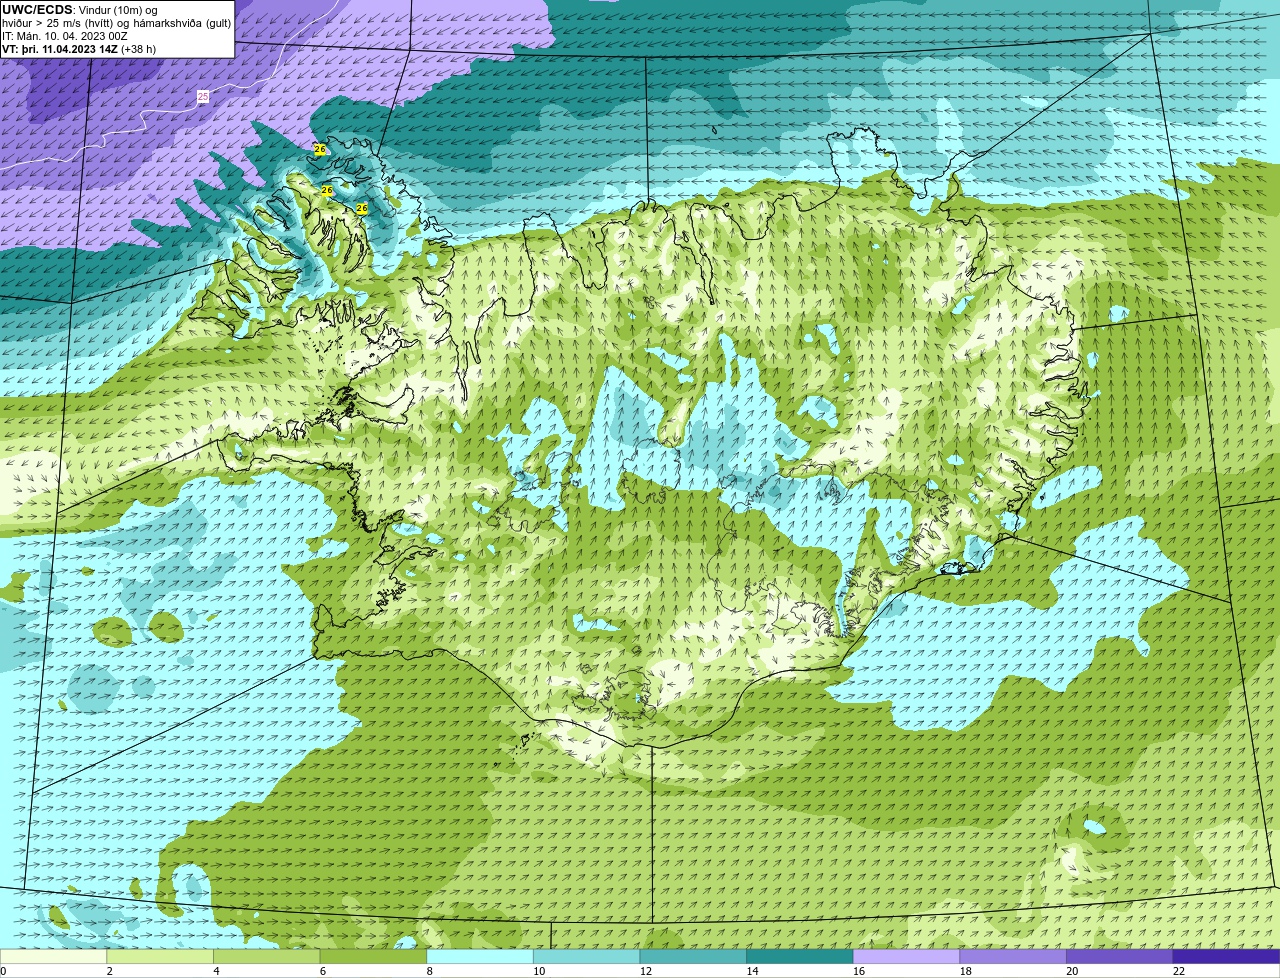Click the darkest purple swatch above 22 m/s
The width and height of the screenshot is (1280, 978).
click(1226, 956)
